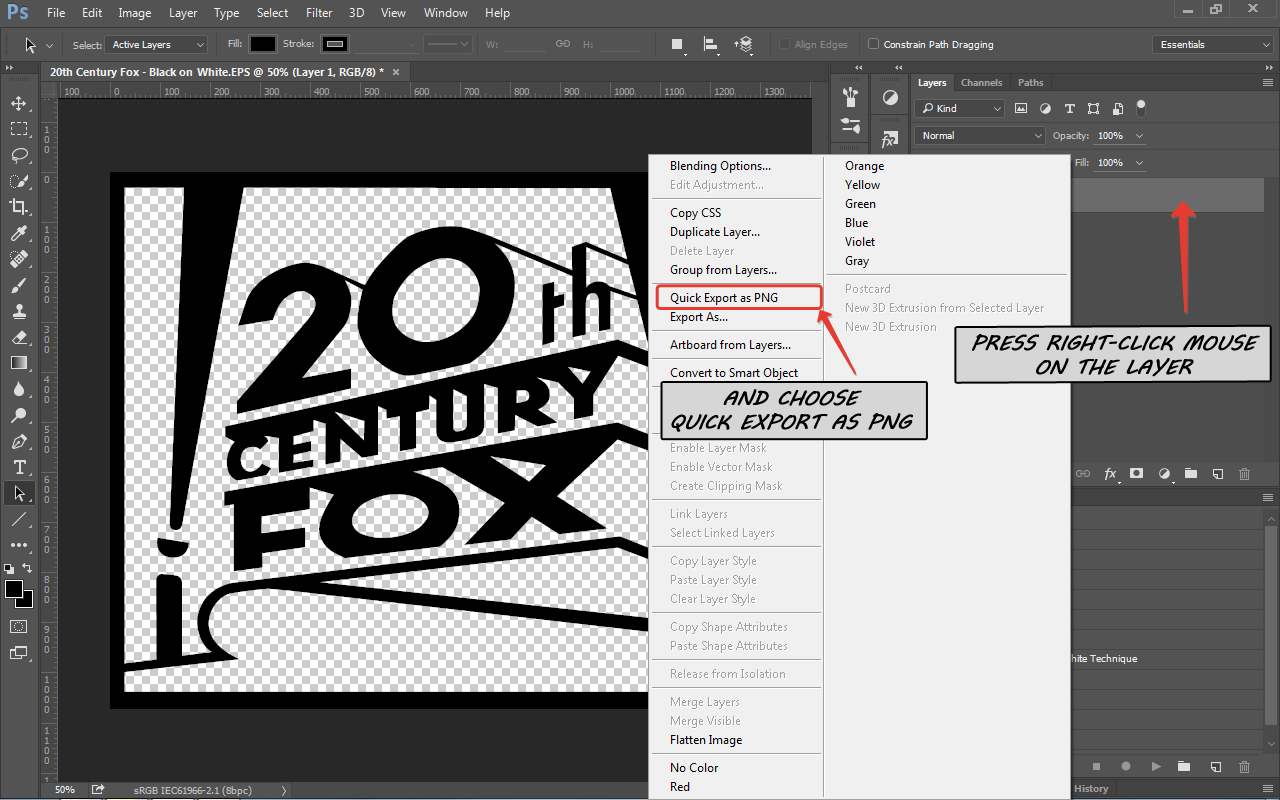The height and width of the screenshot is (800, 1280).
Task: Click the foreground color swatch
Action: tap(14, 589)
